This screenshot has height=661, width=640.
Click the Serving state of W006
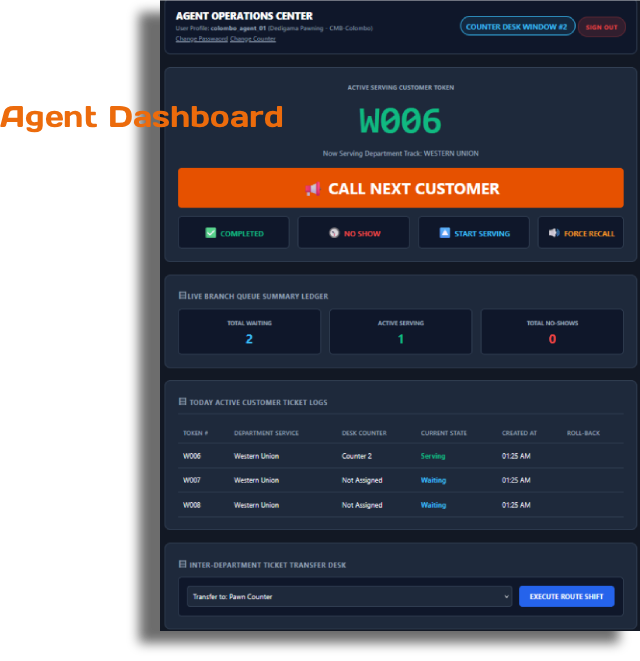433,456
